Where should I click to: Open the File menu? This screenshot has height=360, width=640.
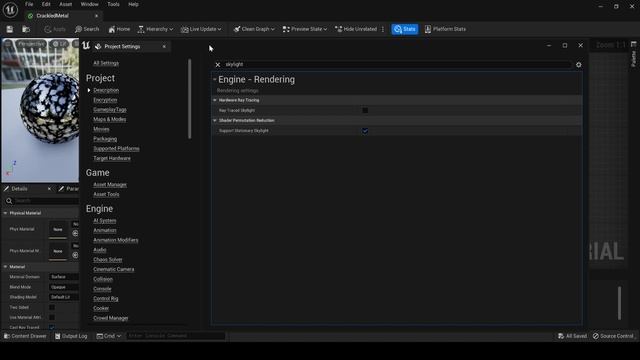click(29, 4)
